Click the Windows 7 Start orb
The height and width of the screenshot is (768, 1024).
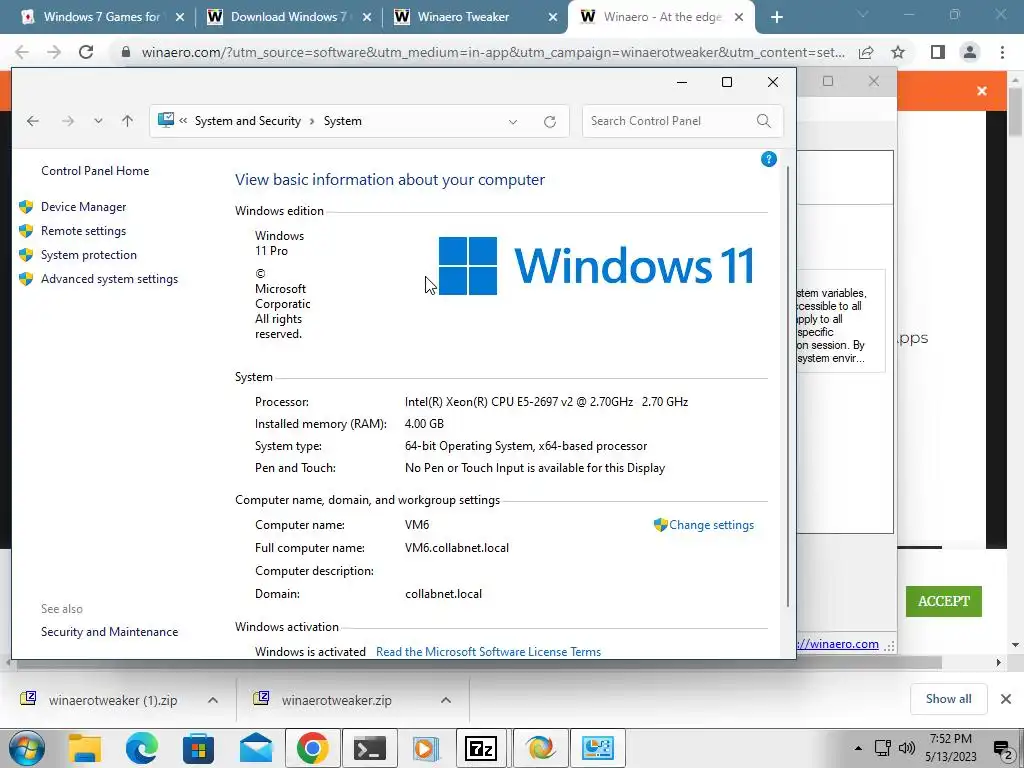tap(26, 748)
